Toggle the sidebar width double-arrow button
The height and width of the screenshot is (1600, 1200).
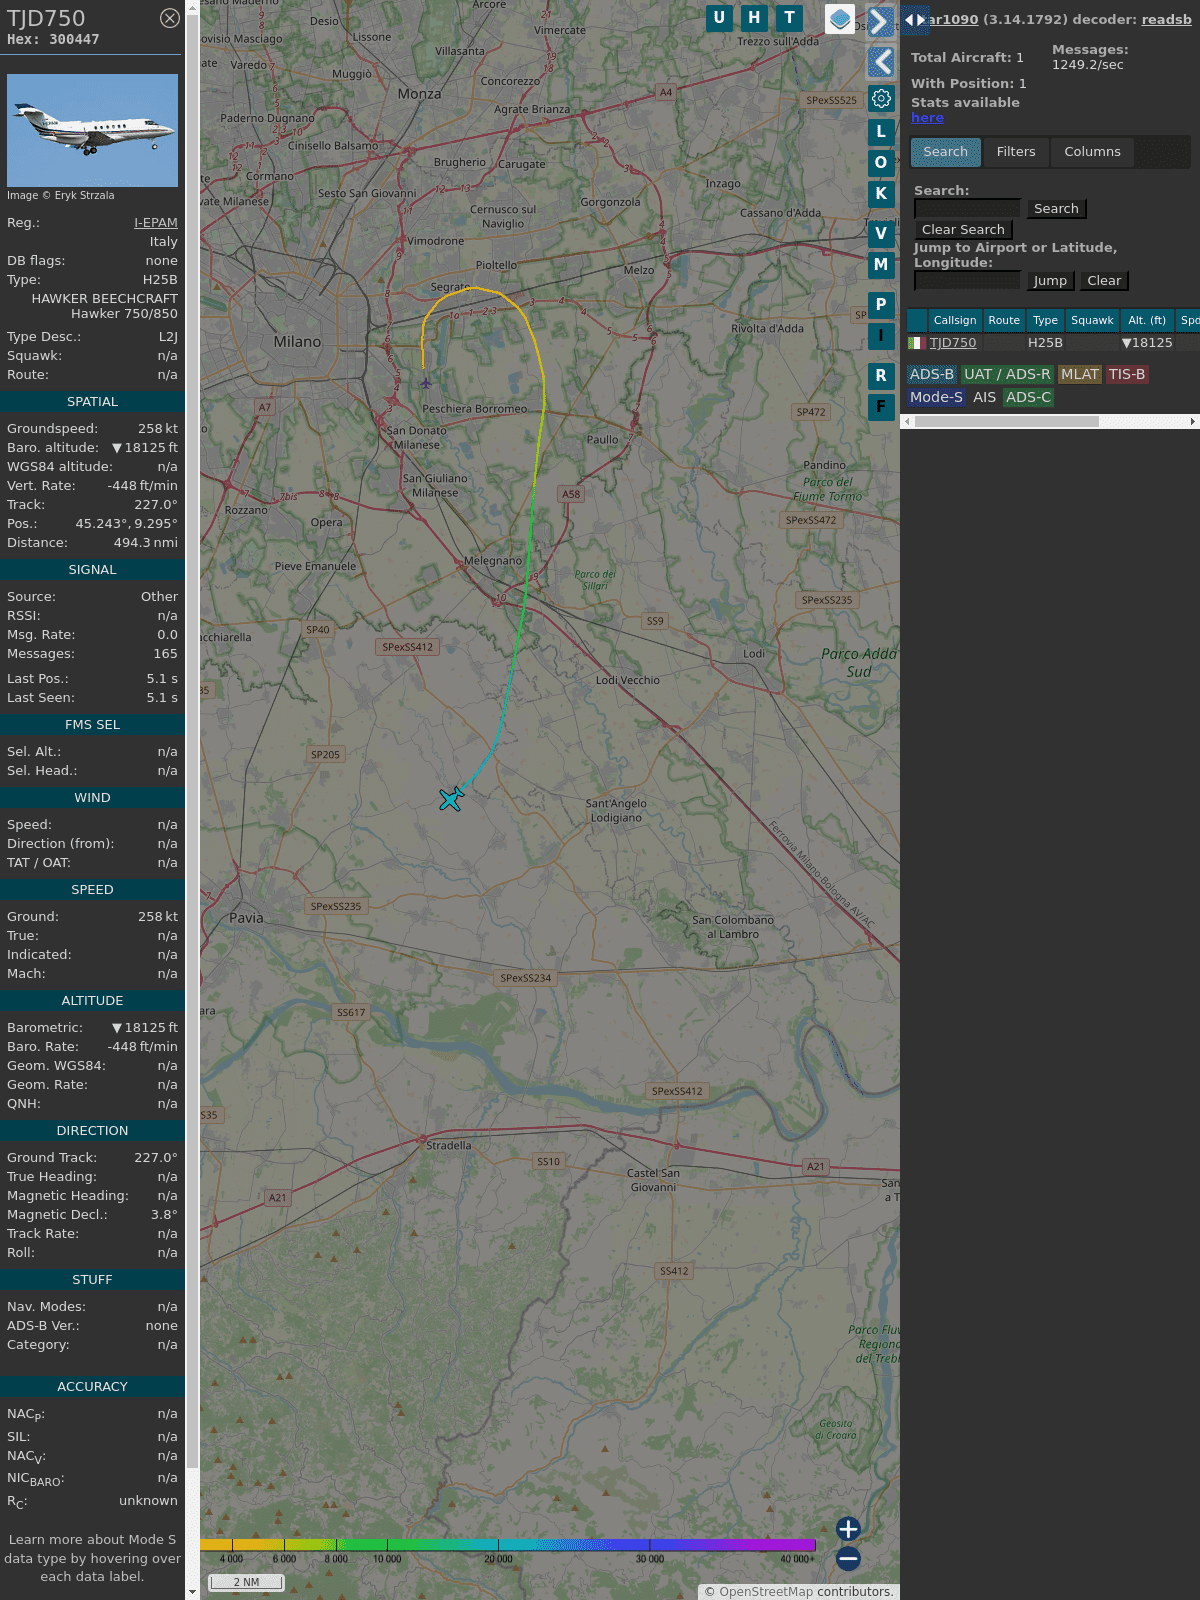point(914,20)
